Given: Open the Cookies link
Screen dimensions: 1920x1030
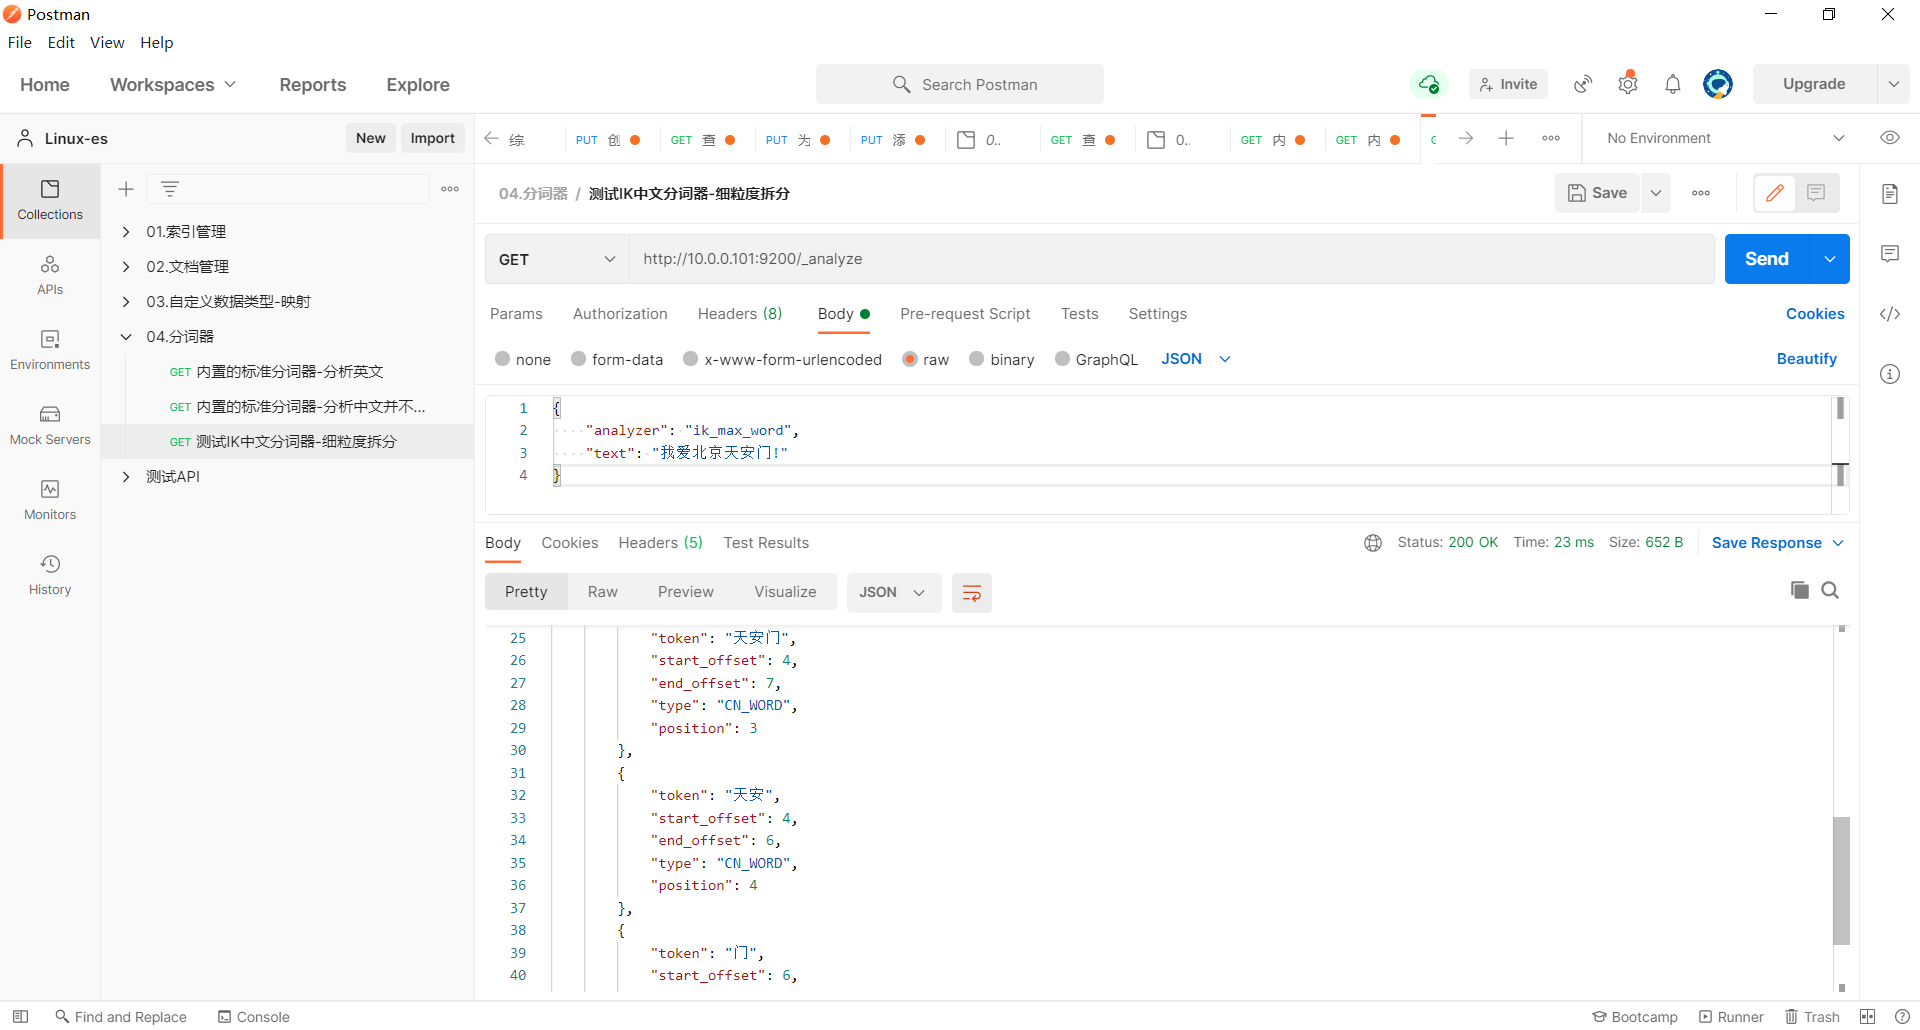Looking at the screenshot, I should coord(1815,314).
